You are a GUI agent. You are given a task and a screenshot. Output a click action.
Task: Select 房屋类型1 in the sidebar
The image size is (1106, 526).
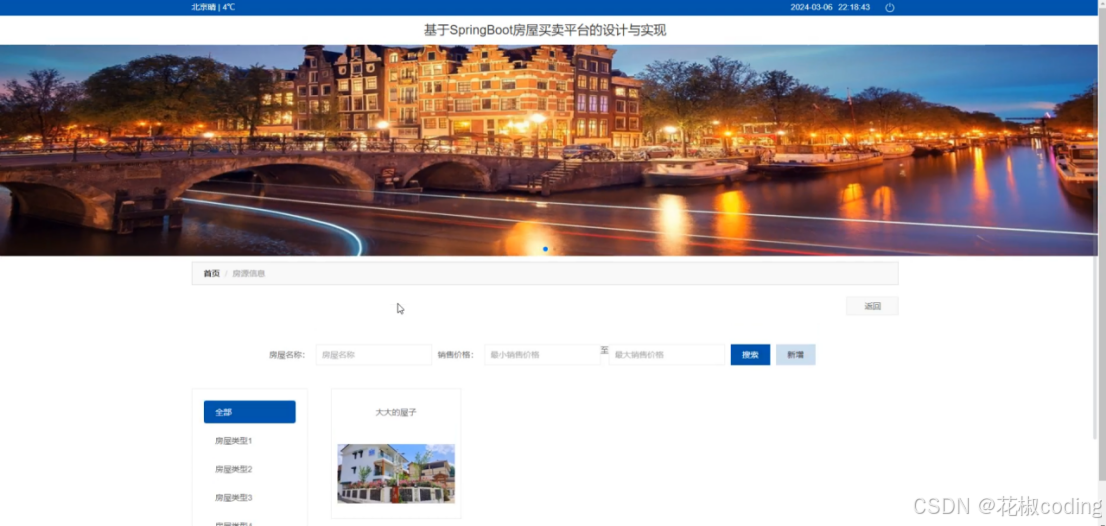point(233,441)
